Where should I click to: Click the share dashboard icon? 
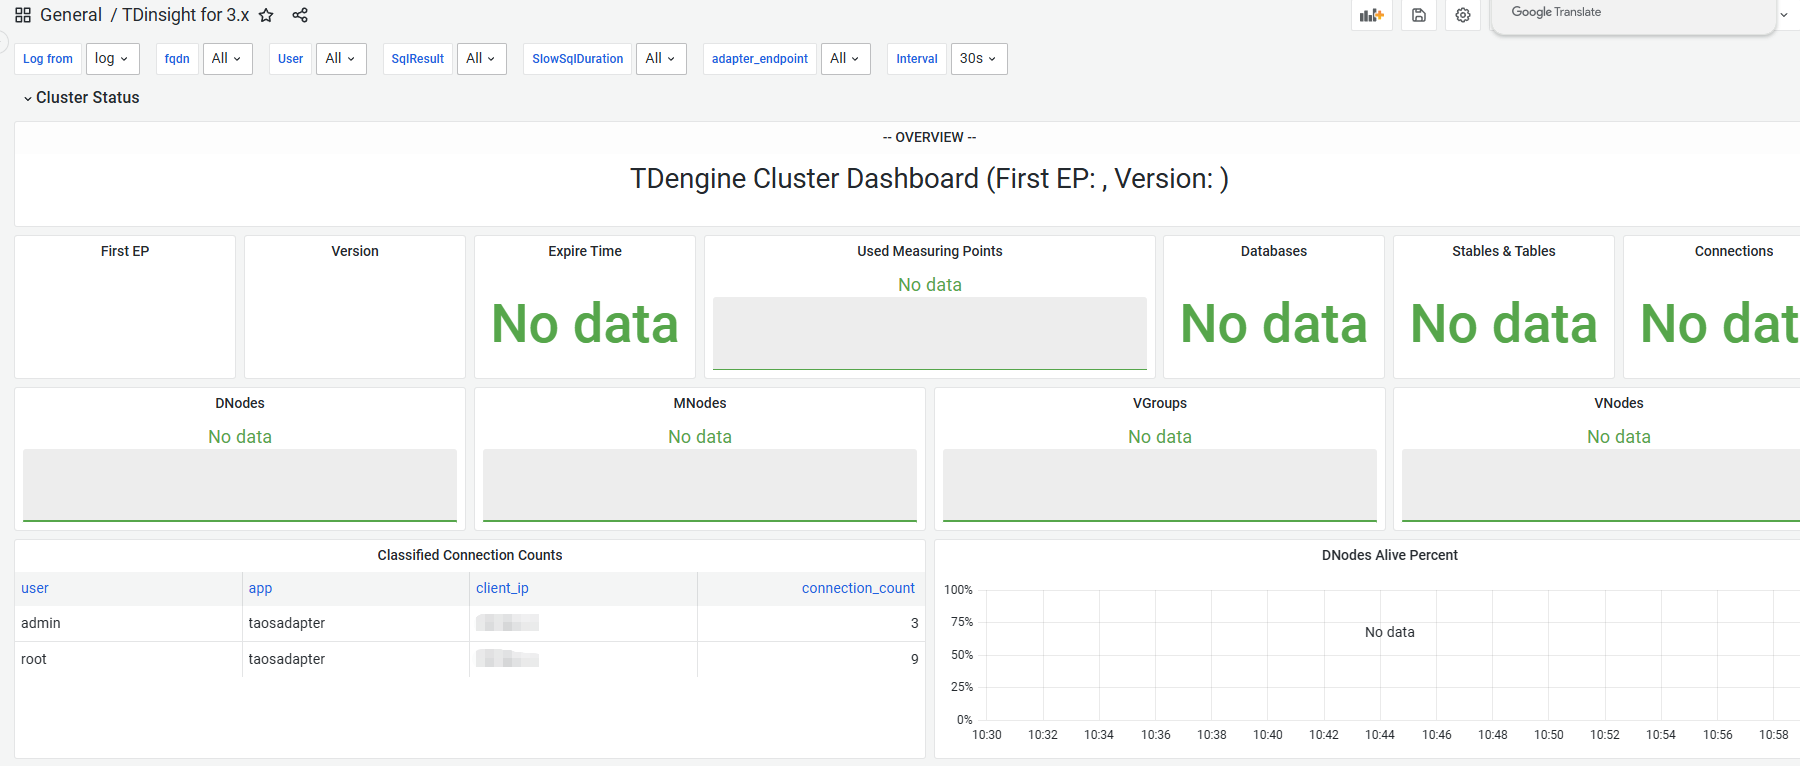pyautogui.click(x=300, y=15)
